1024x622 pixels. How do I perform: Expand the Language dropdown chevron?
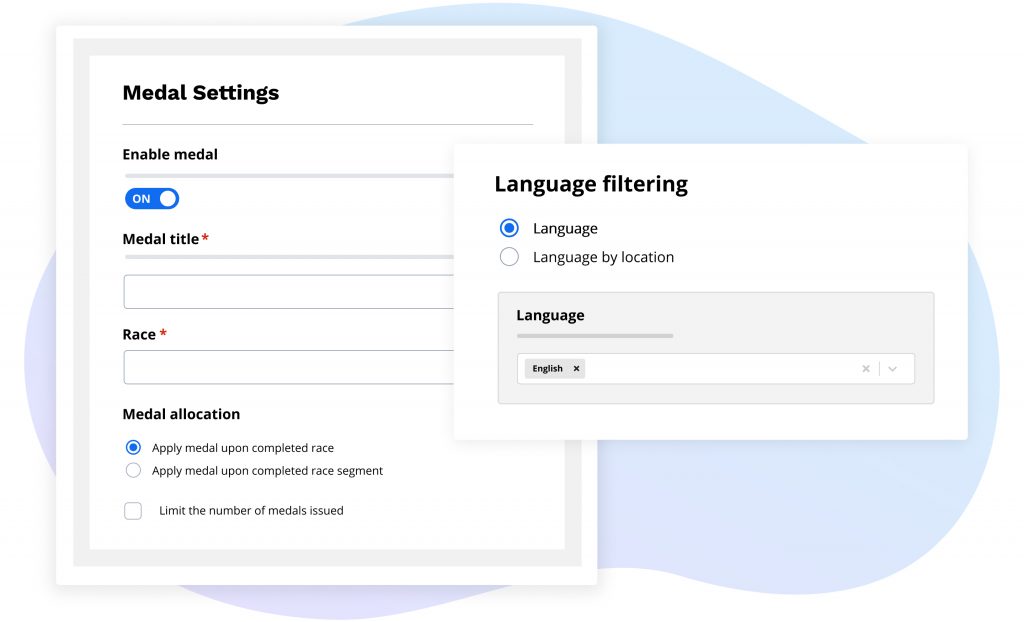(893, 369)
